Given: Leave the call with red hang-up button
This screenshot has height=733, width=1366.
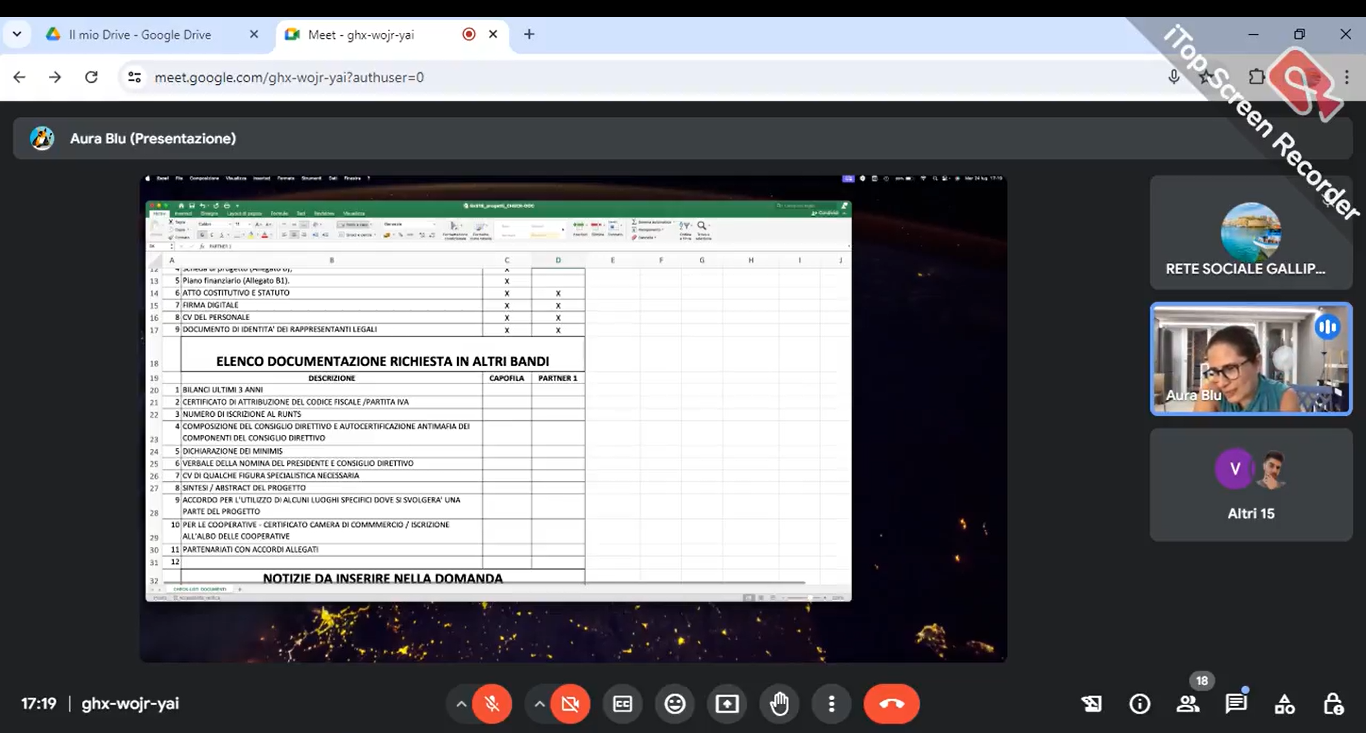Looking at the screenshot, I should pyautogui.click(x=892, y=704).
